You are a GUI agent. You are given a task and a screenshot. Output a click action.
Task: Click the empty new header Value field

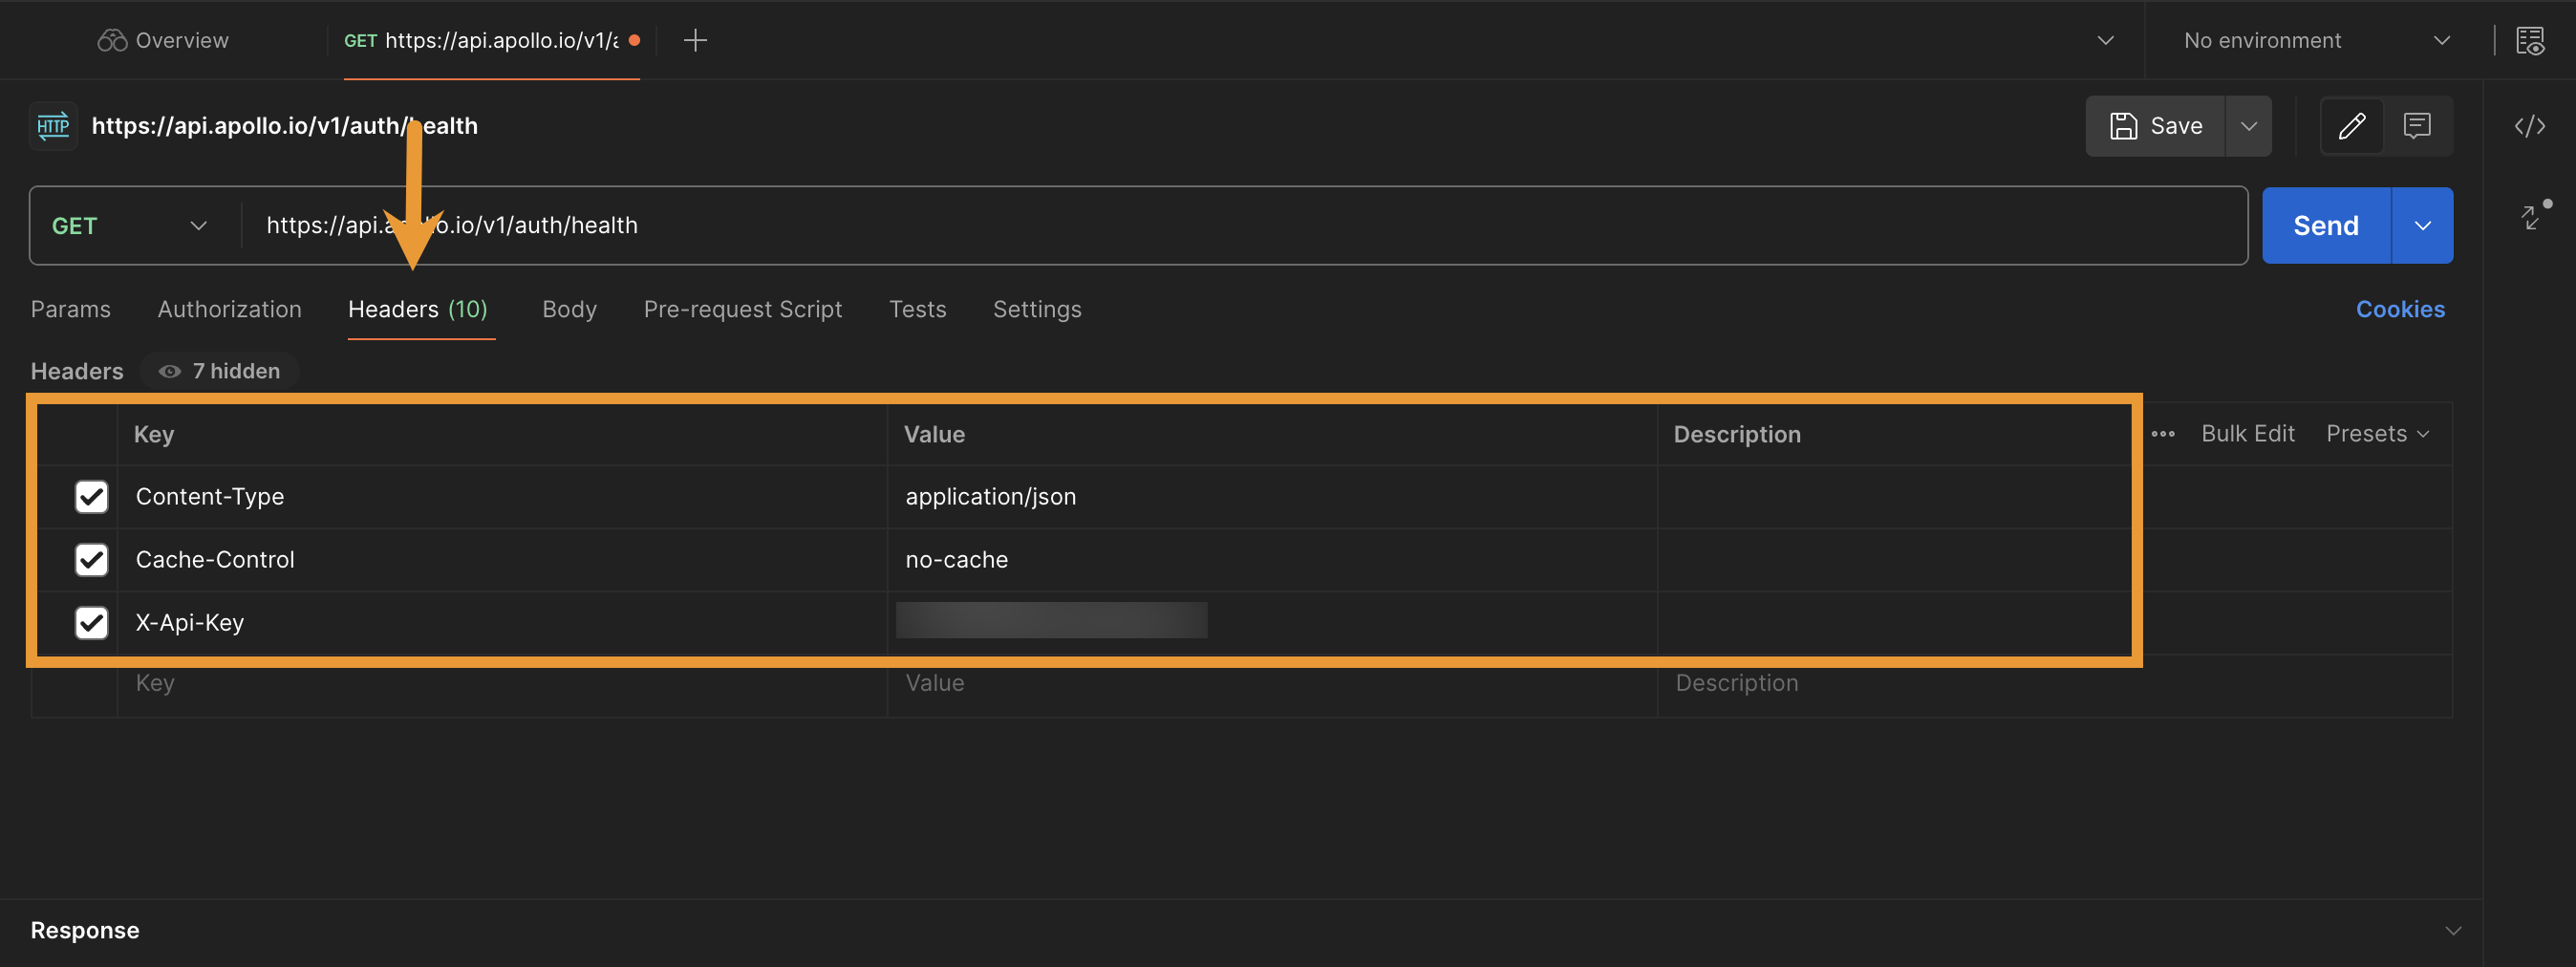coord(1272,684)
